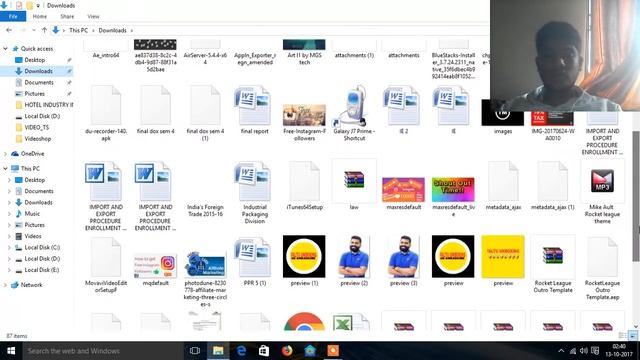
Task: Launch Microsoft Edge from the taskbar
Action: point(241,351)
